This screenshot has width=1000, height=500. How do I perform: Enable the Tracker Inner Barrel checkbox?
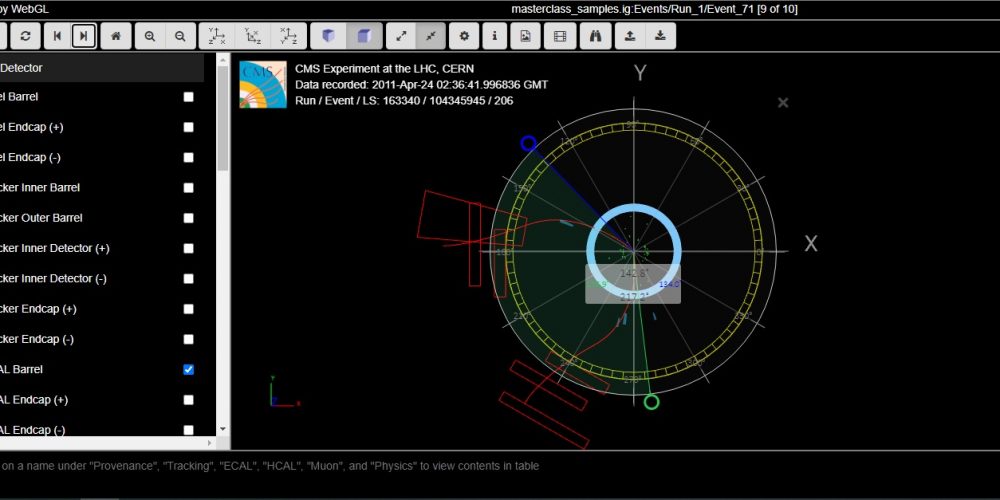tap(188, 188)
